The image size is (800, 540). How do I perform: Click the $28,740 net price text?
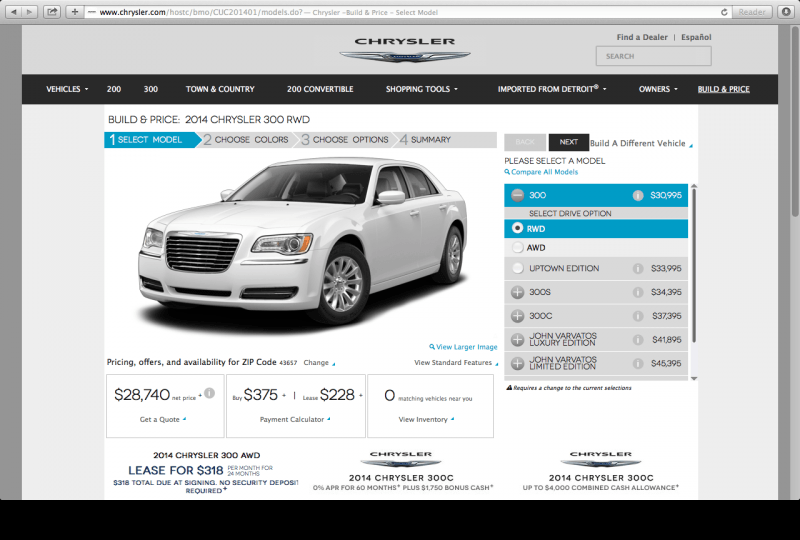pyautogui.click(x=142, y=395)
